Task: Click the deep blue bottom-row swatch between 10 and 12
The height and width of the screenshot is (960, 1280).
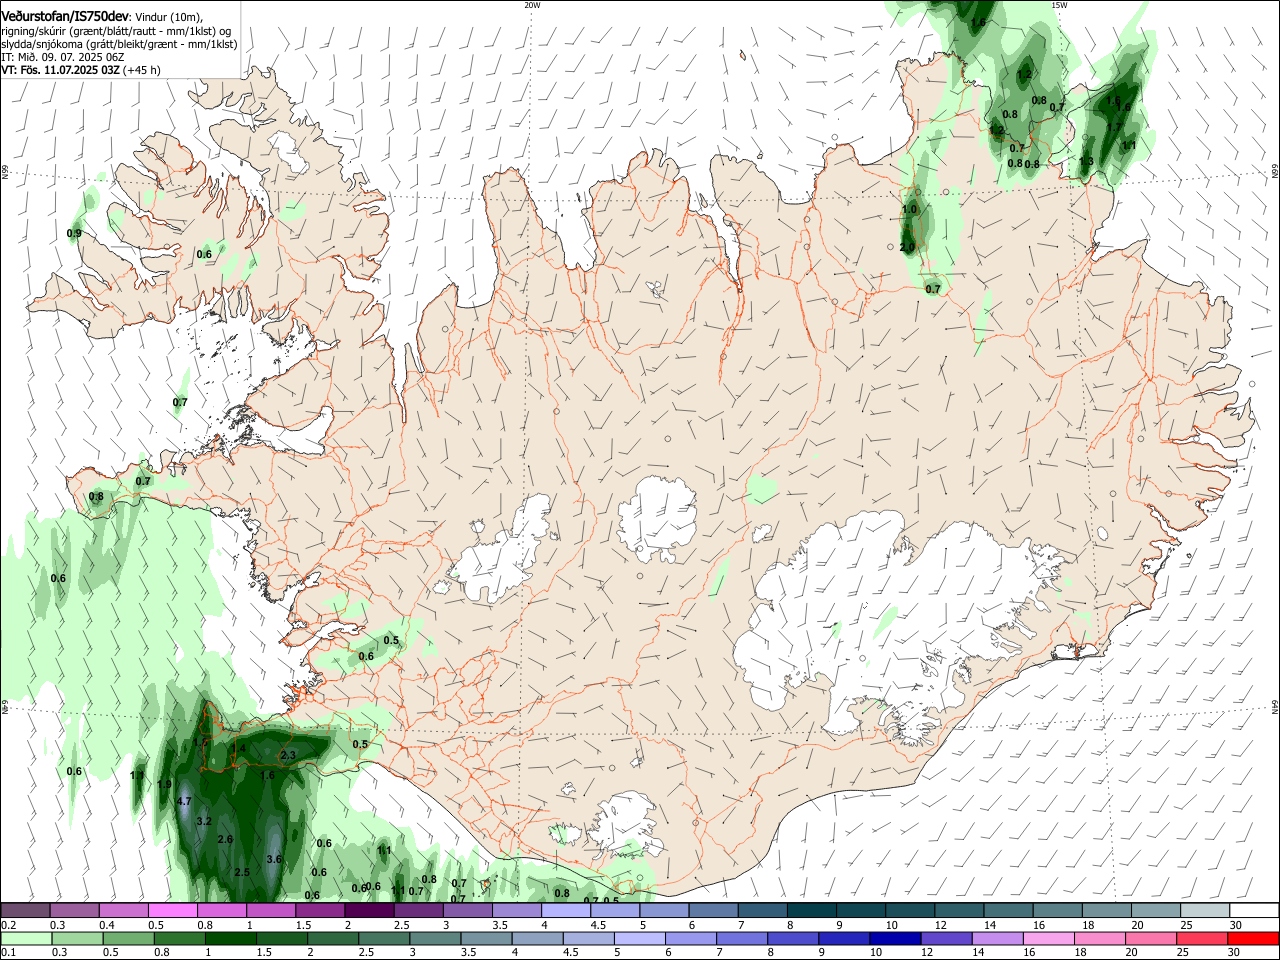Action: [893, 938]
